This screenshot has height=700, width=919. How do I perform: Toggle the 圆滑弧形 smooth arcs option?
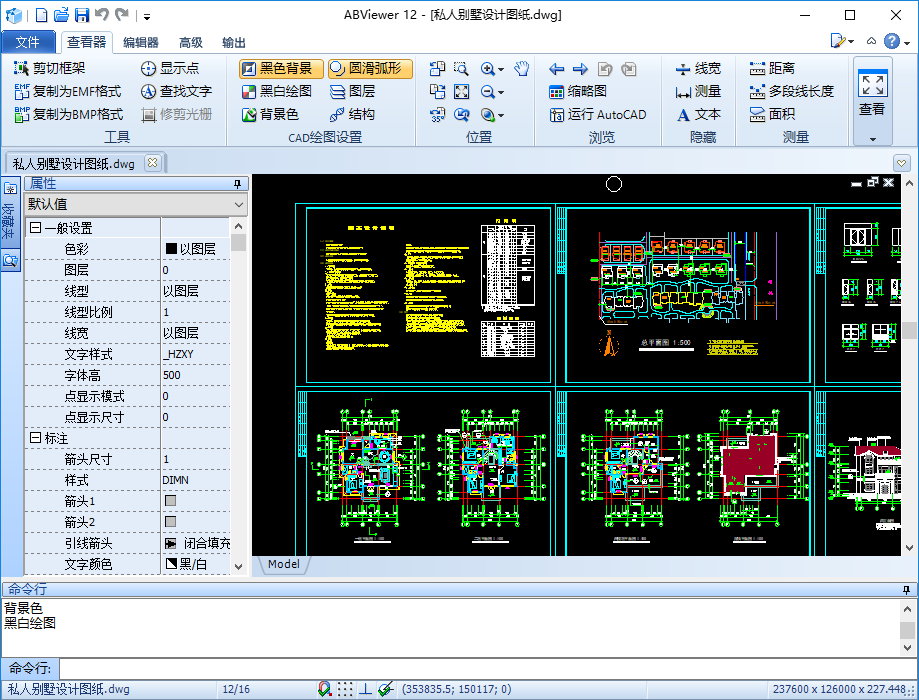[366, 68]
